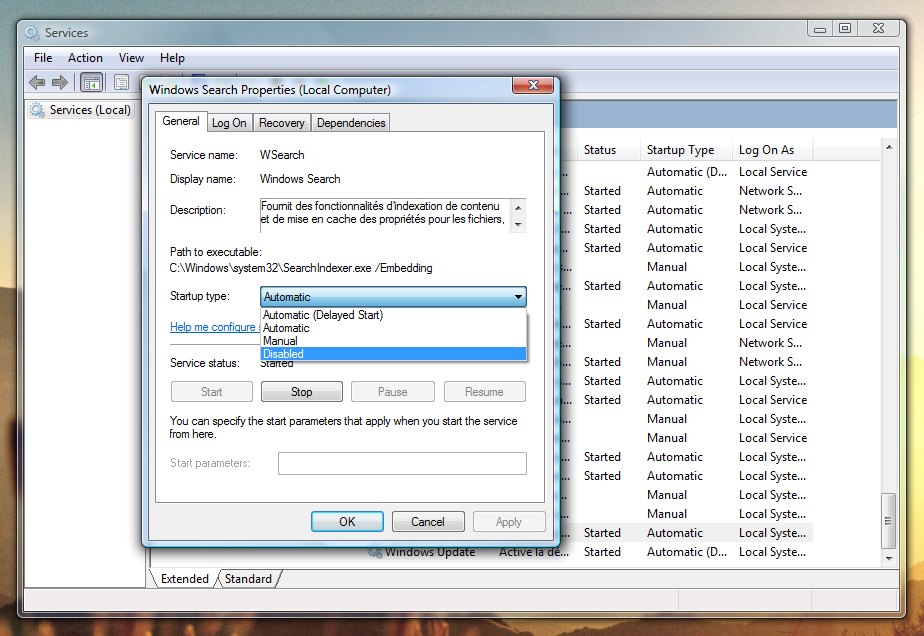Switch to the General tab
This screenshot has width=924, height=636.
click(x=181, y=121)
